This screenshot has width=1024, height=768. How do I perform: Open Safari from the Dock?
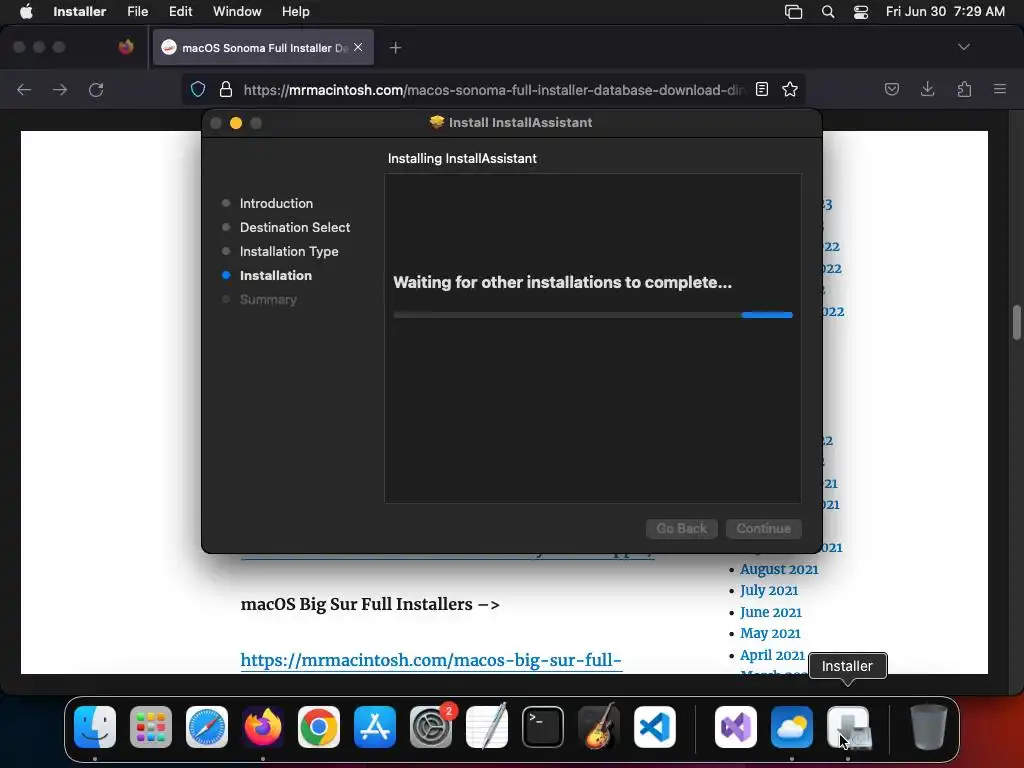coord(207,727)
